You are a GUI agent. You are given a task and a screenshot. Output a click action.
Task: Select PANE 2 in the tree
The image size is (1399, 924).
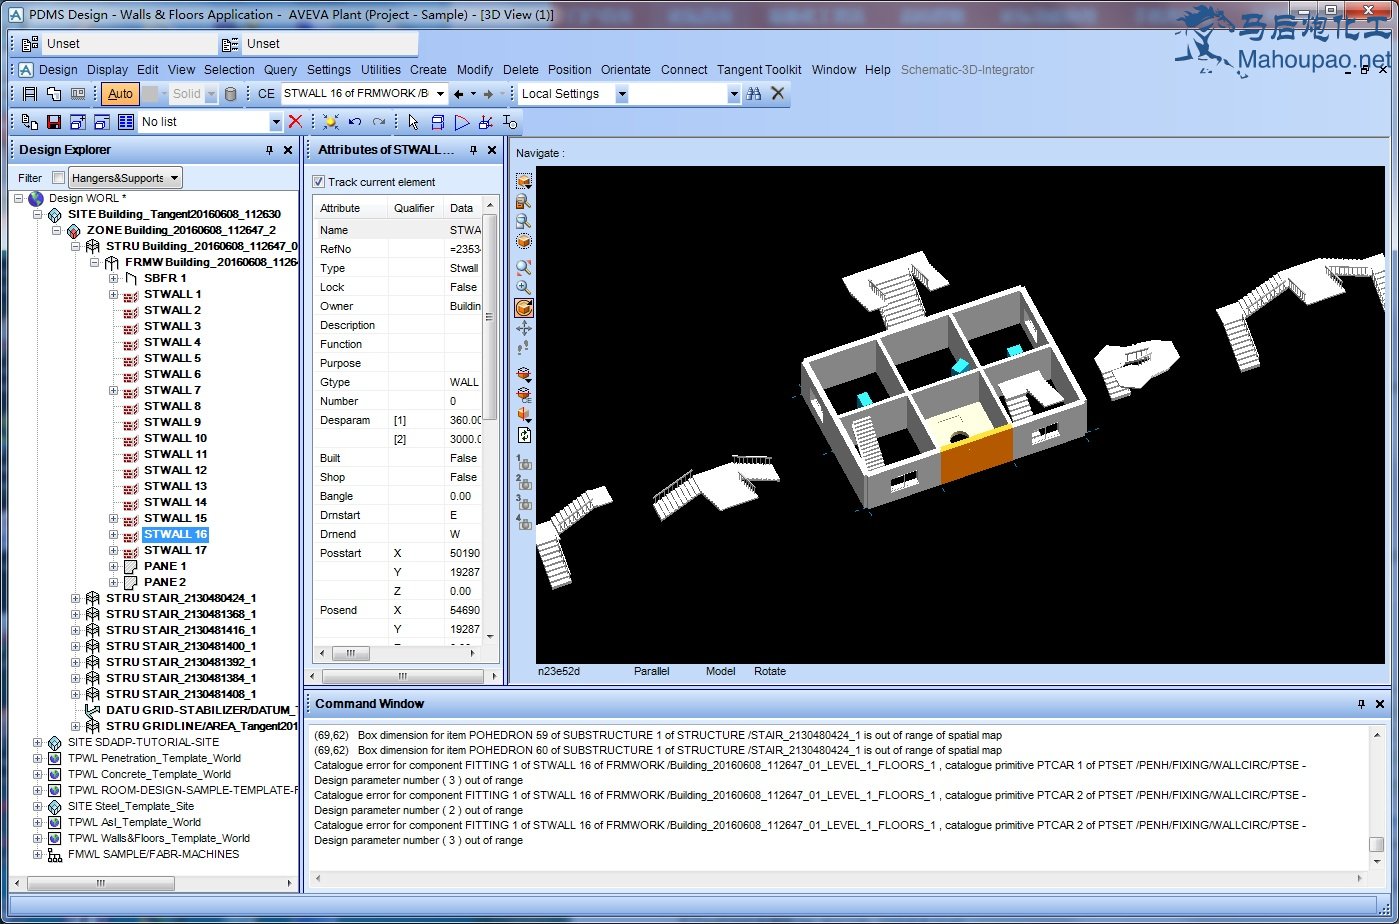165,582
